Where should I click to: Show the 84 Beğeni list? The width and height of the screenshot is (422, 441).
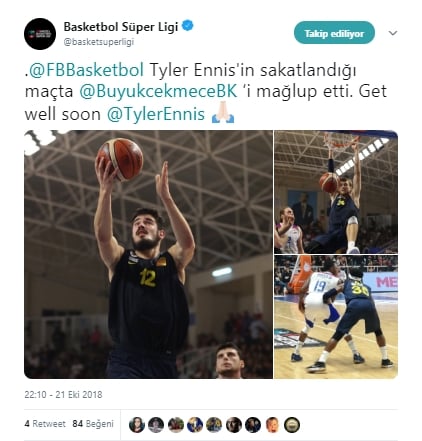(x=93, y=424)
